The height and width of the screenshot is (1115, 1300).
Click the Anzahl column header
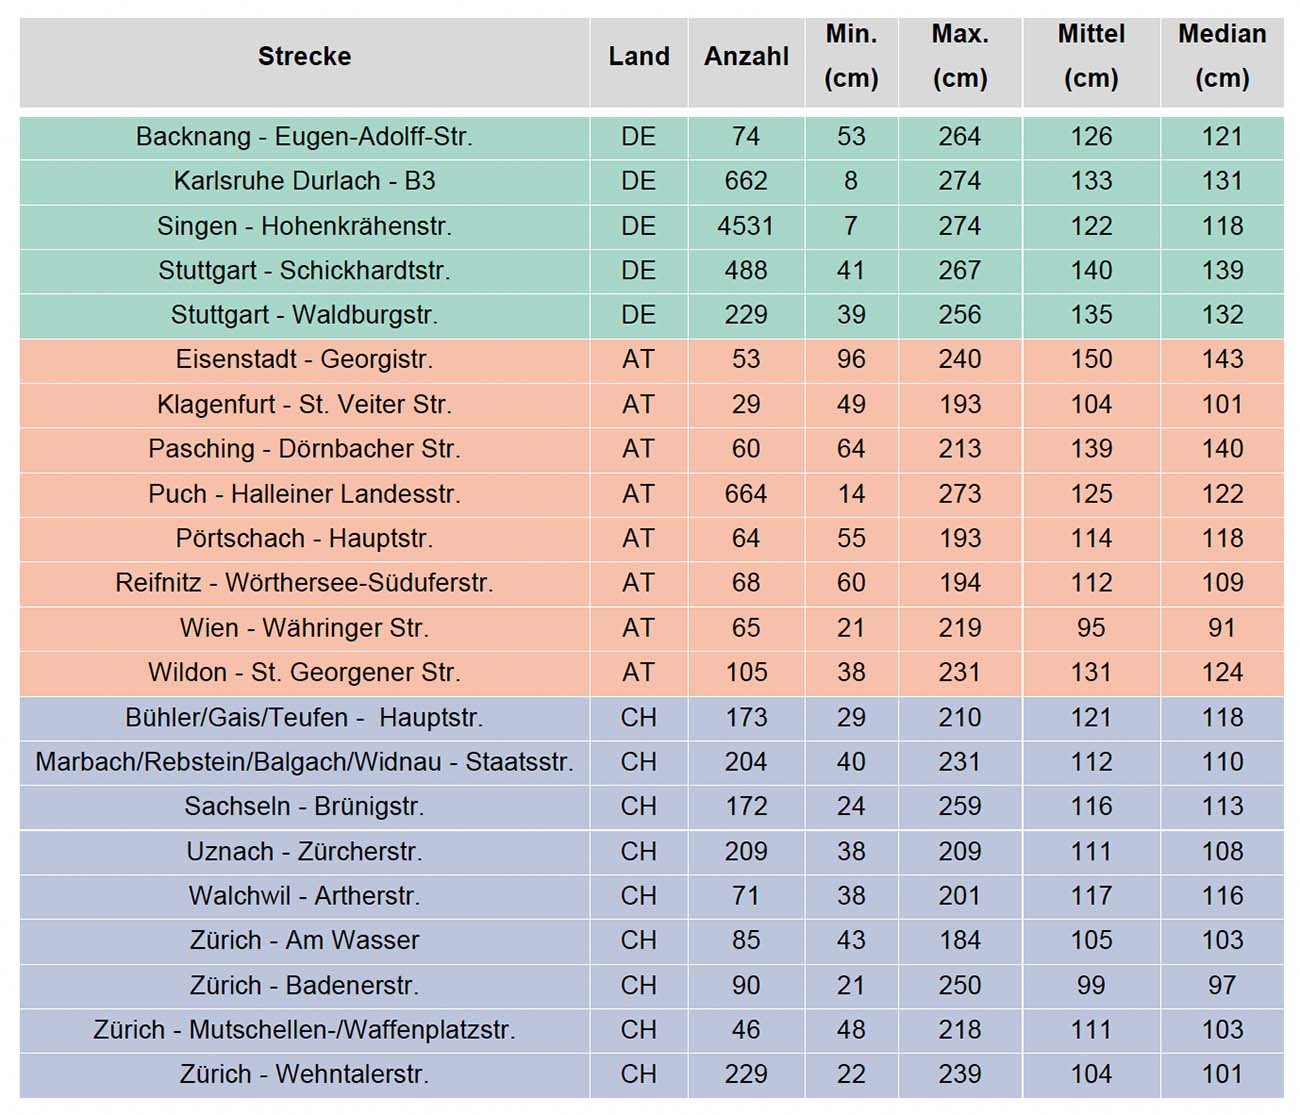click(x=746, y=57)
